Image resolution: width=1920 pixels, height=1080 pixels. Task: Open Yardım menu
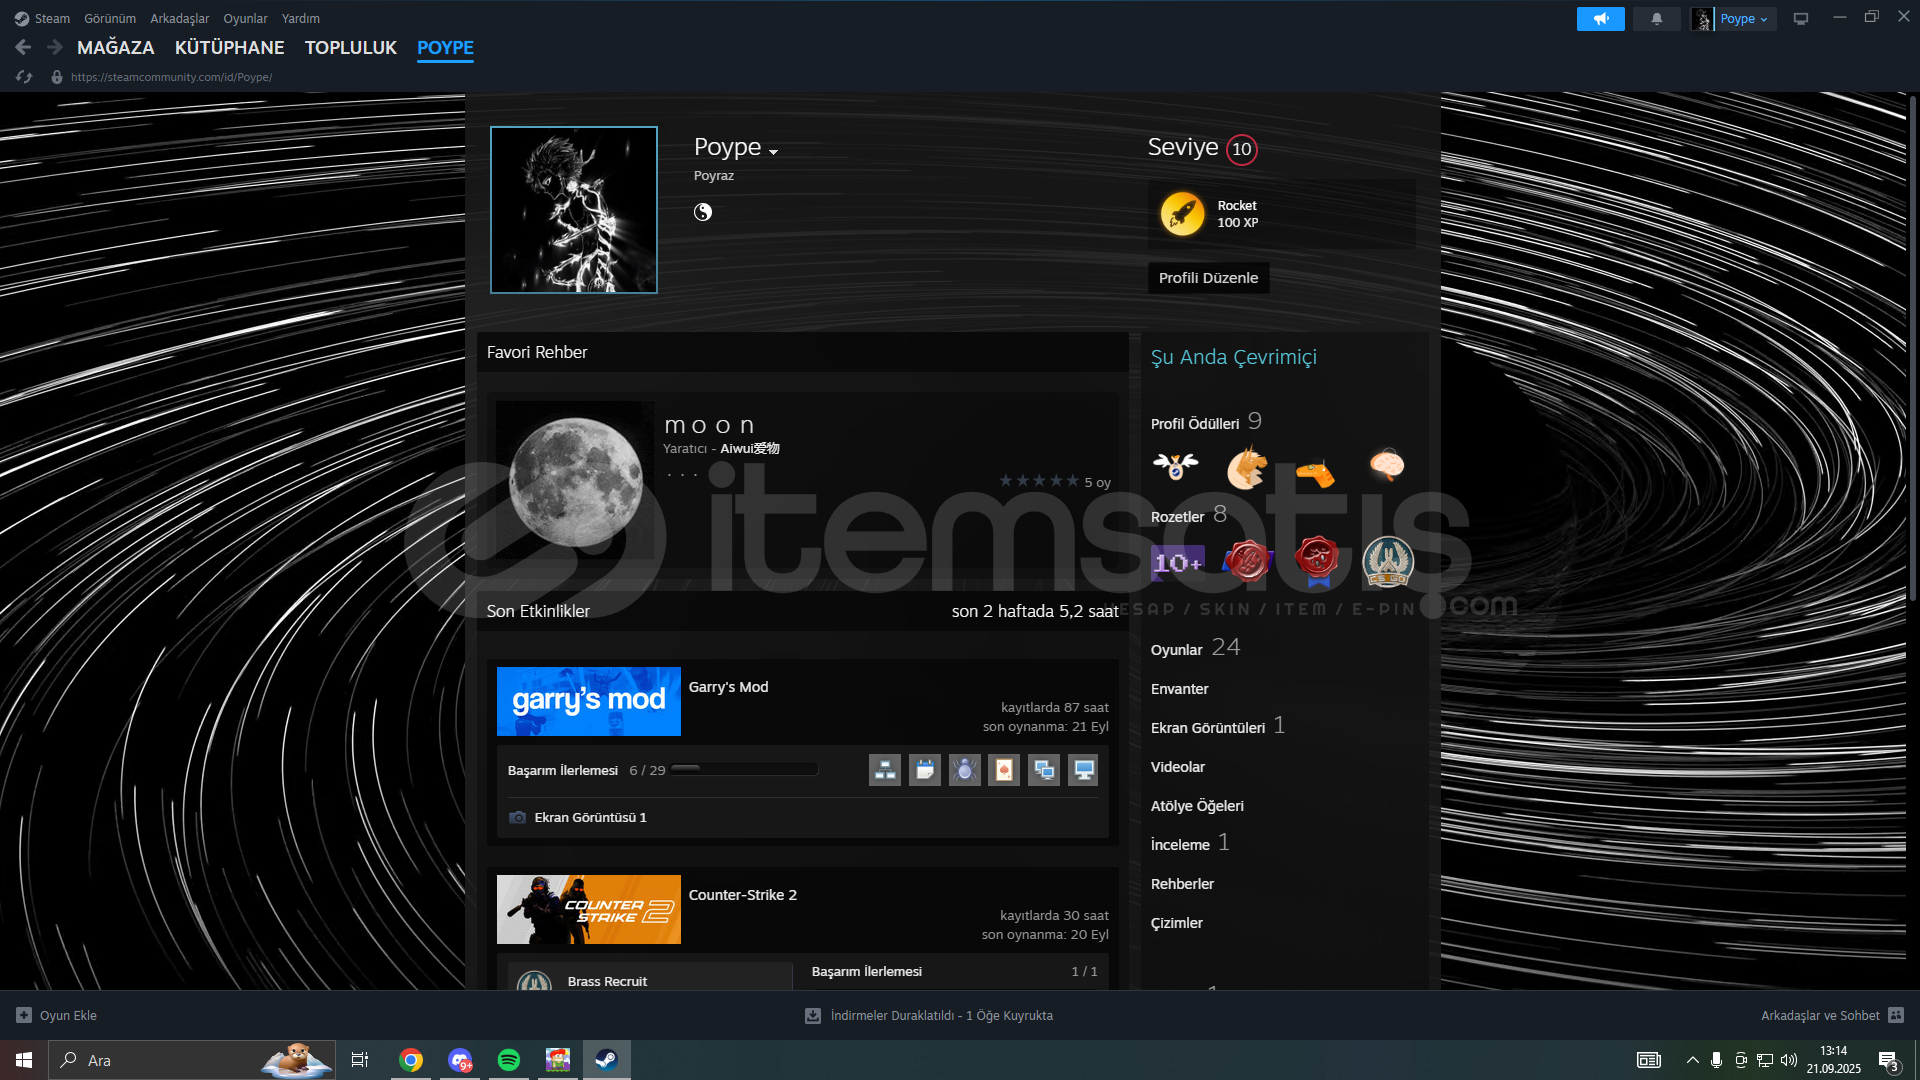[300, 19]
